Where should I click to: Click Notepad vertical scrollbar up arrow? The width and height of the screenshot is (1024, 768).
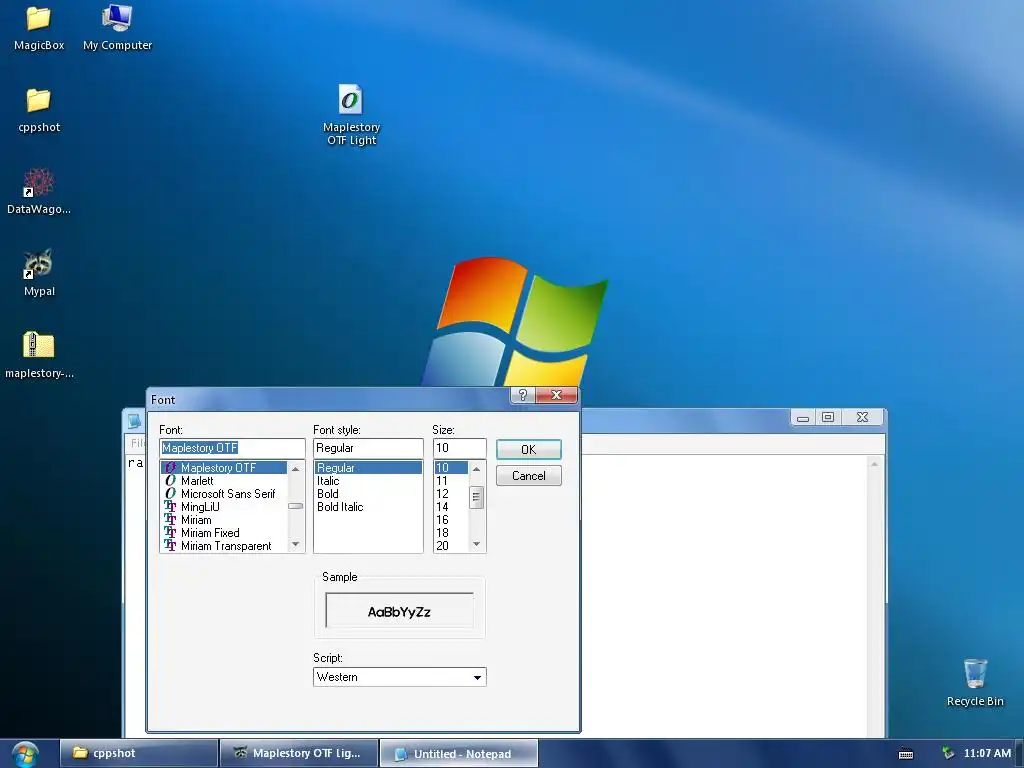(x=874, y=464)
